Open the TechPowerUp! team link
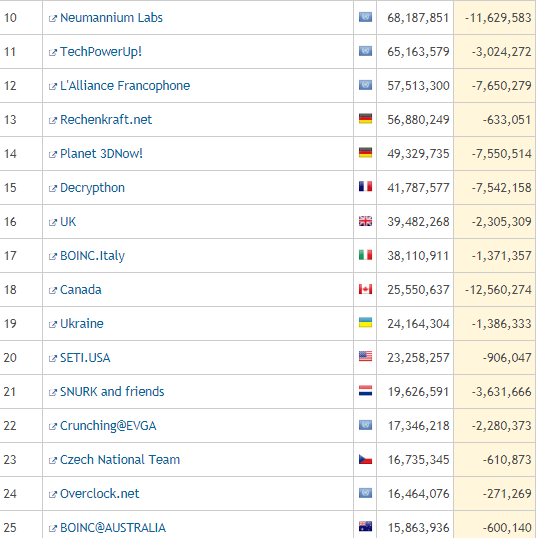Image resolution: width=536 pixels, height=538 pixels. pyautogui.click(x=101, y=52)
